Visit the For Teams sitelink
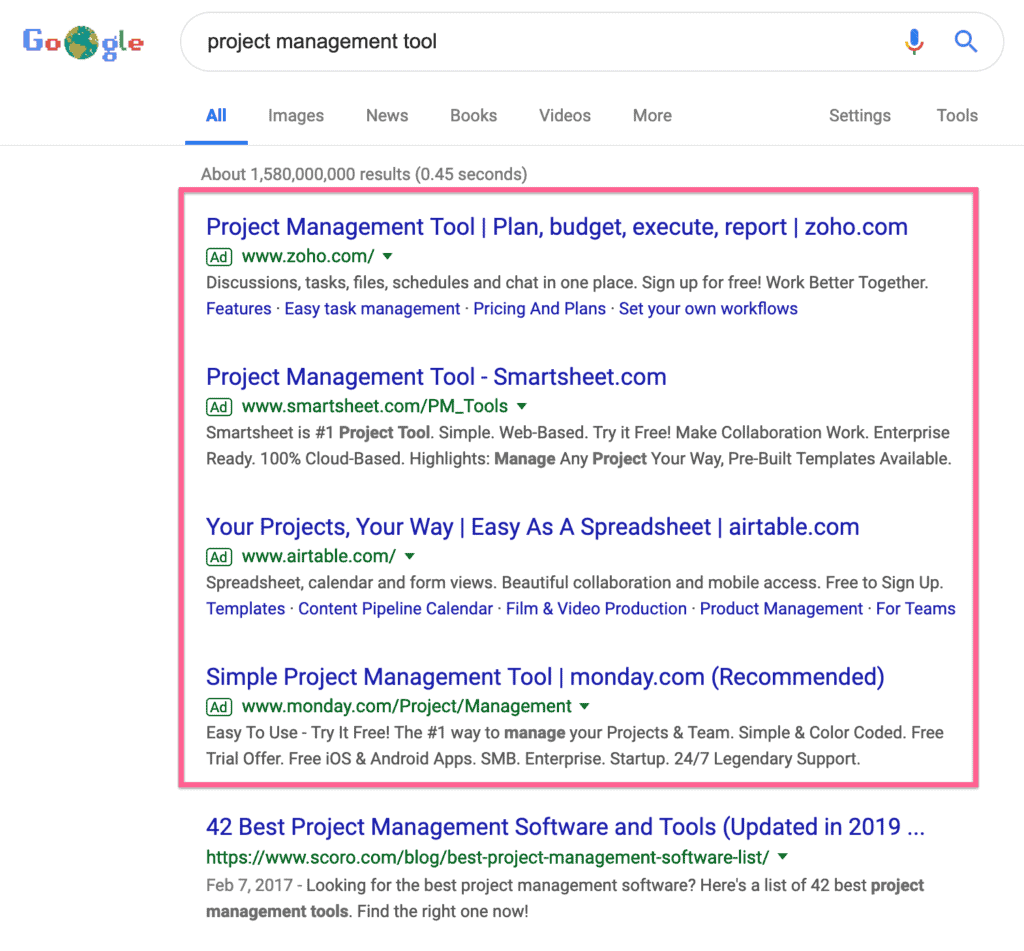 pyautogui.click(x=916, y=609)
